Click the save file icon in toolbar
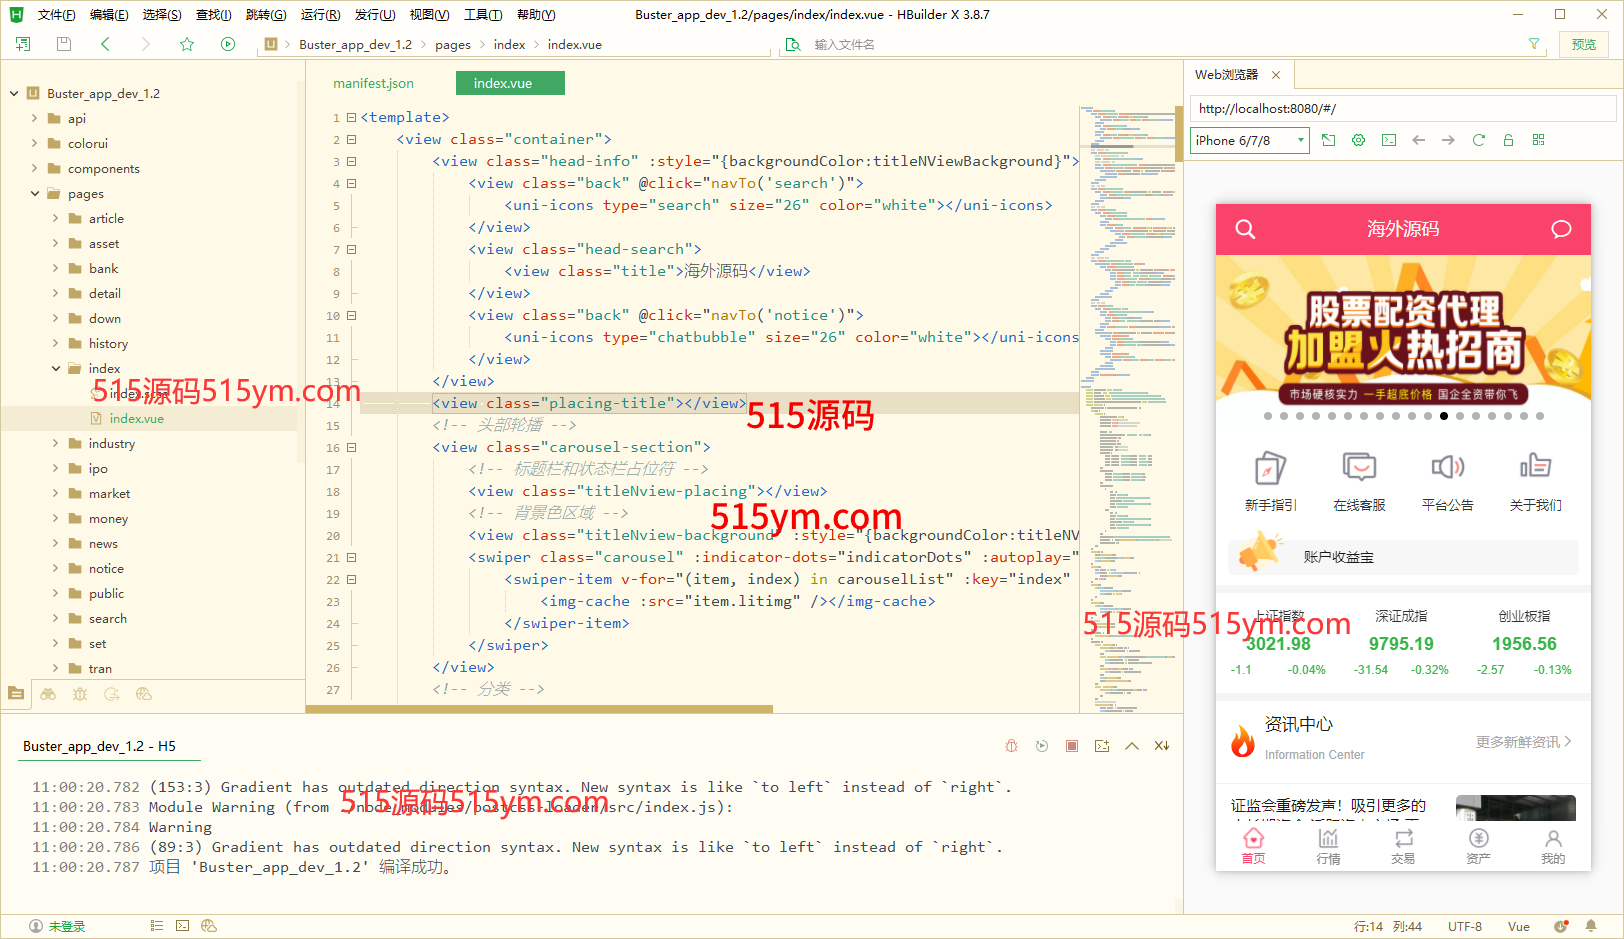1624x939 pixels. (x=64, y=44)
